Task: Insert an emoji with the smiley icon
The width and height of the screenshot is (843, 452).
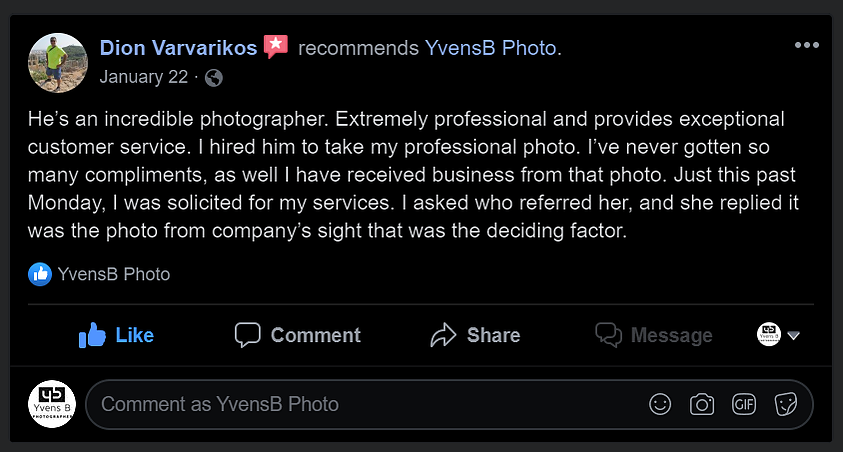Action: pyautogui.click(x=660, y=404)
